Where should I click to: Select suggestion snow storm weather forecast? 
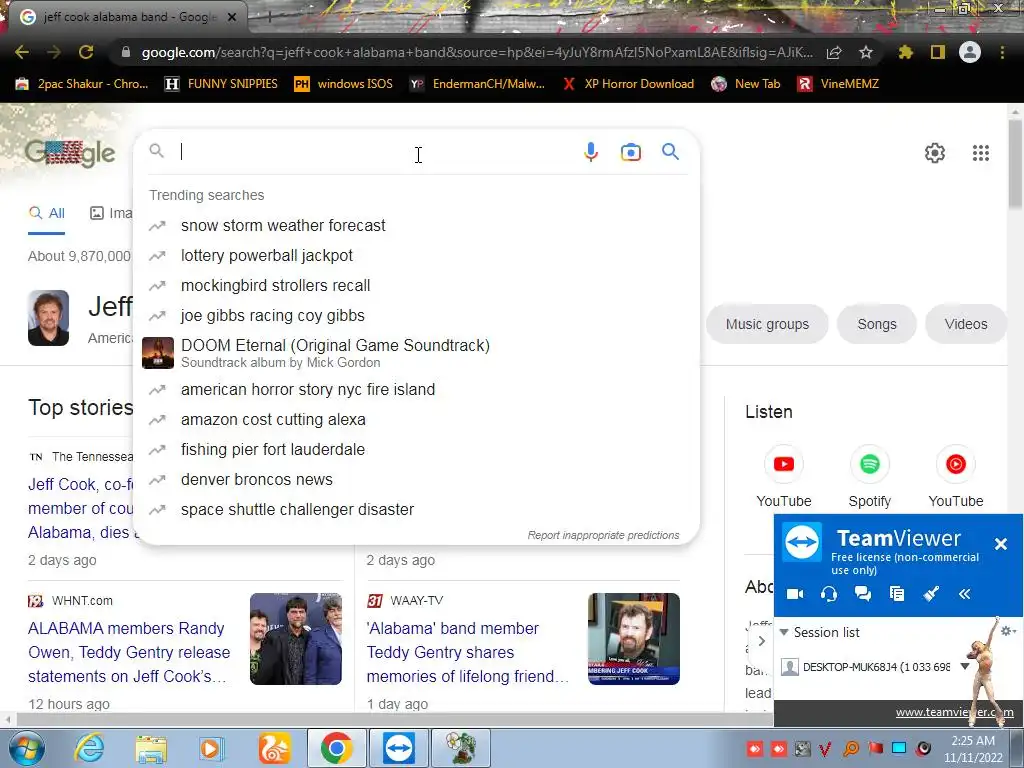pyautogui.click(x=416, y=225)
